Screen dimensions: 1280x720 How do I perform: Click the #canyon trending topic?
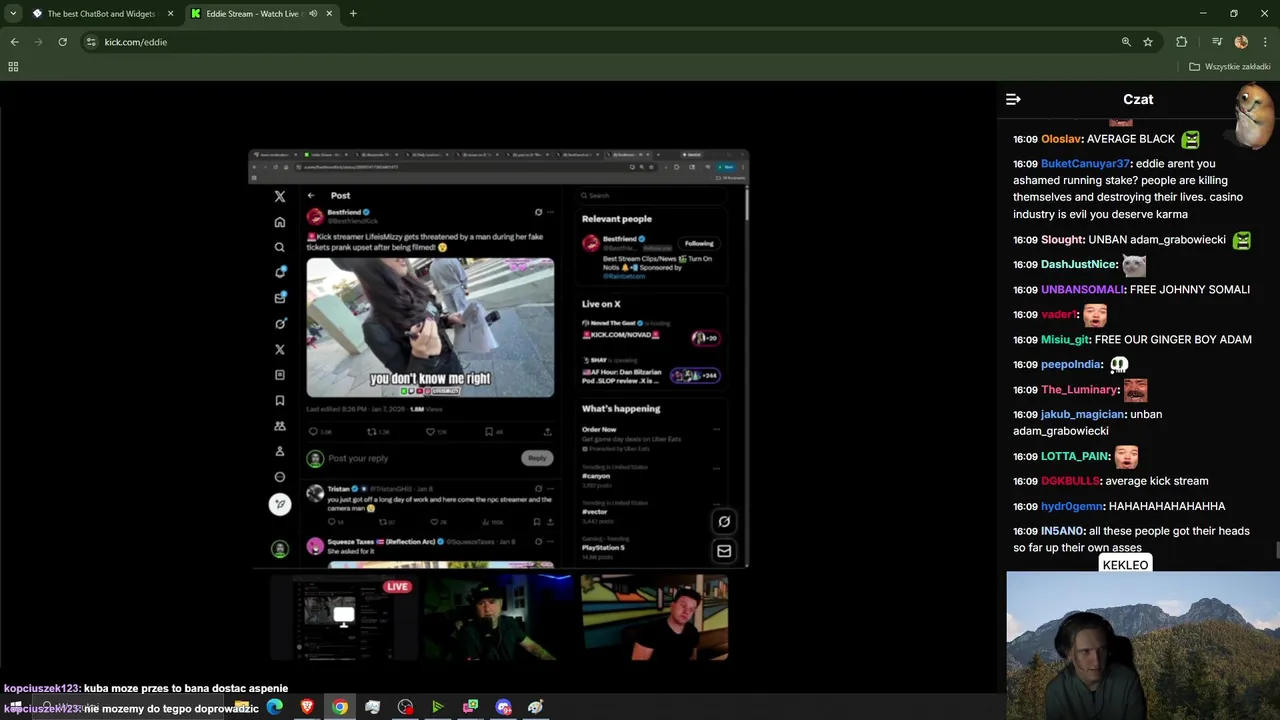(x=595, y=476)
